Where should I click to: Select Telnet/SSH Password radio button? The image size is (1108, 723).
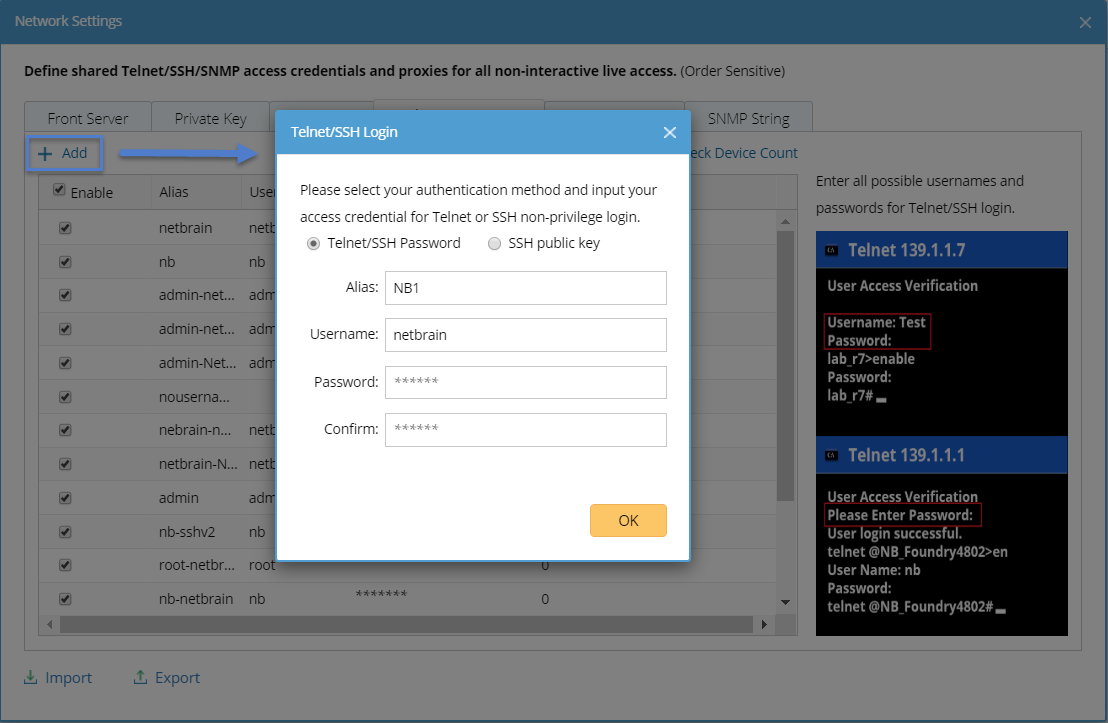(x=314, y=243)
